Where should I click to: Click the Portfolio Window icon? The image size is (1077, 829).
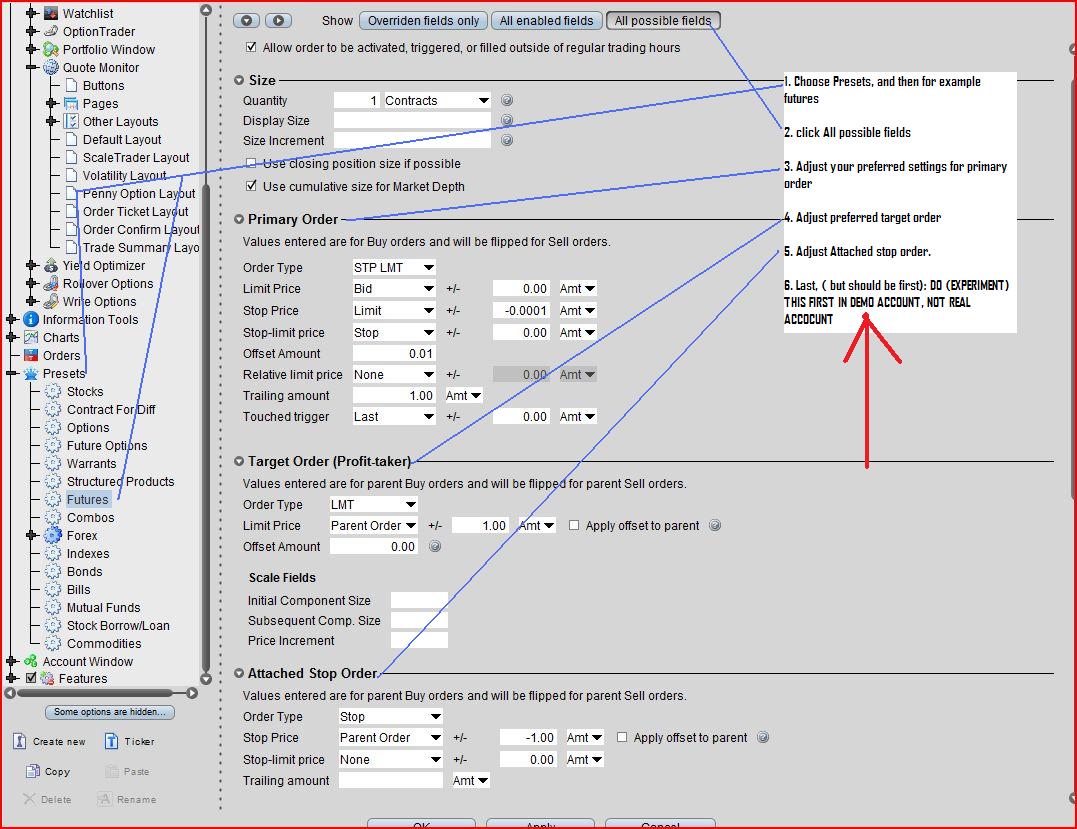(51, 49)
